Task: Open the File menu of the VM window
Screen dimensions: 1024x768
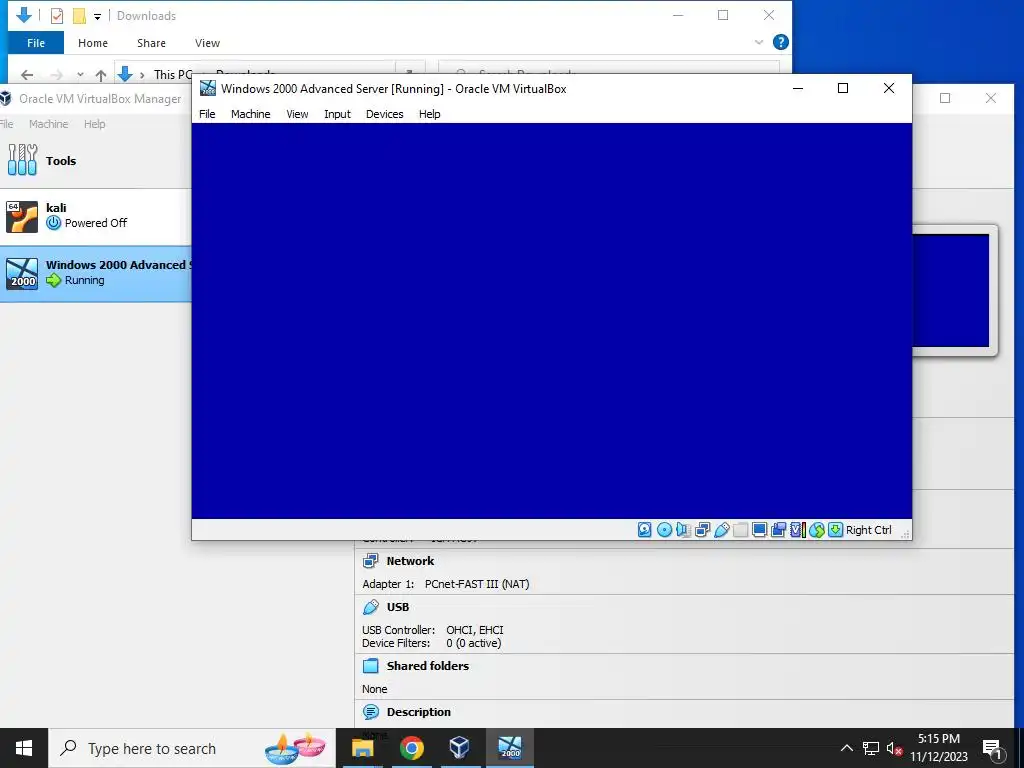Action: [207, 114]
